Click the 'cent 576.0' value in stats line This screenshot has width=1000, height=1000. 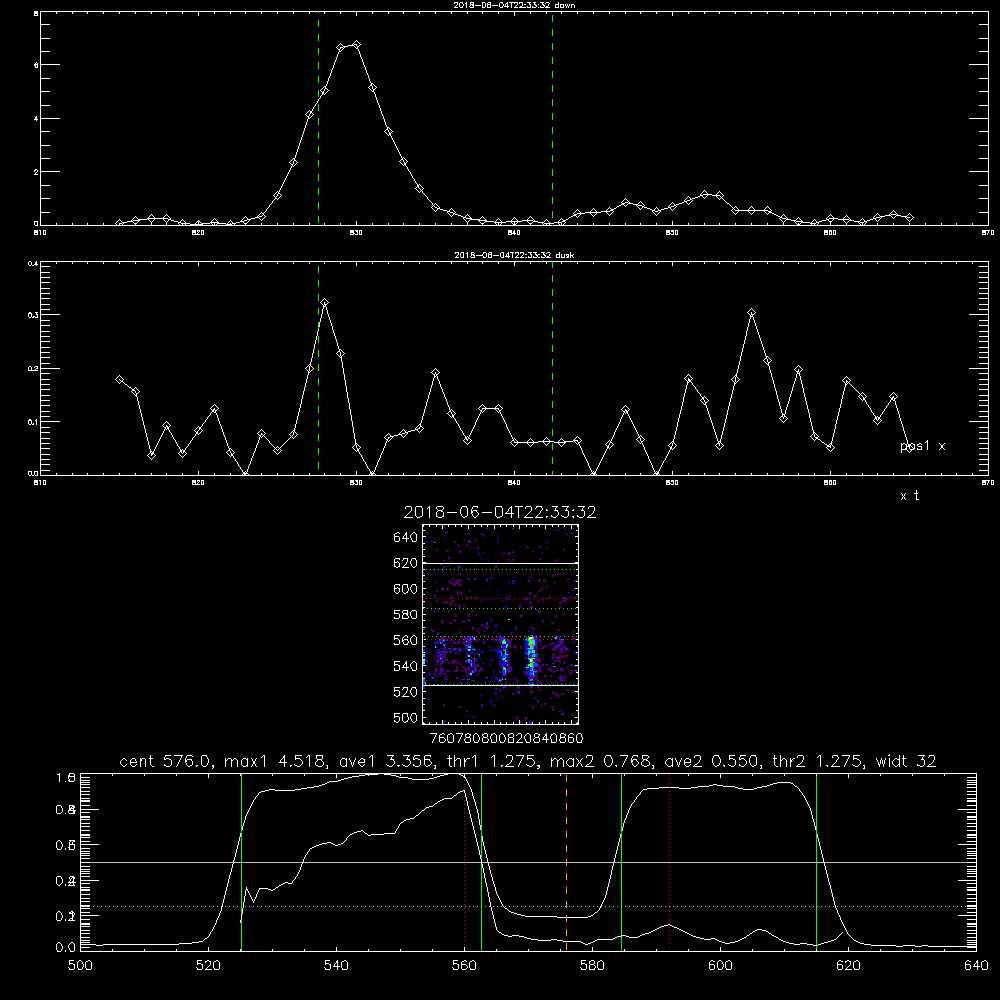tap(167, 761)
